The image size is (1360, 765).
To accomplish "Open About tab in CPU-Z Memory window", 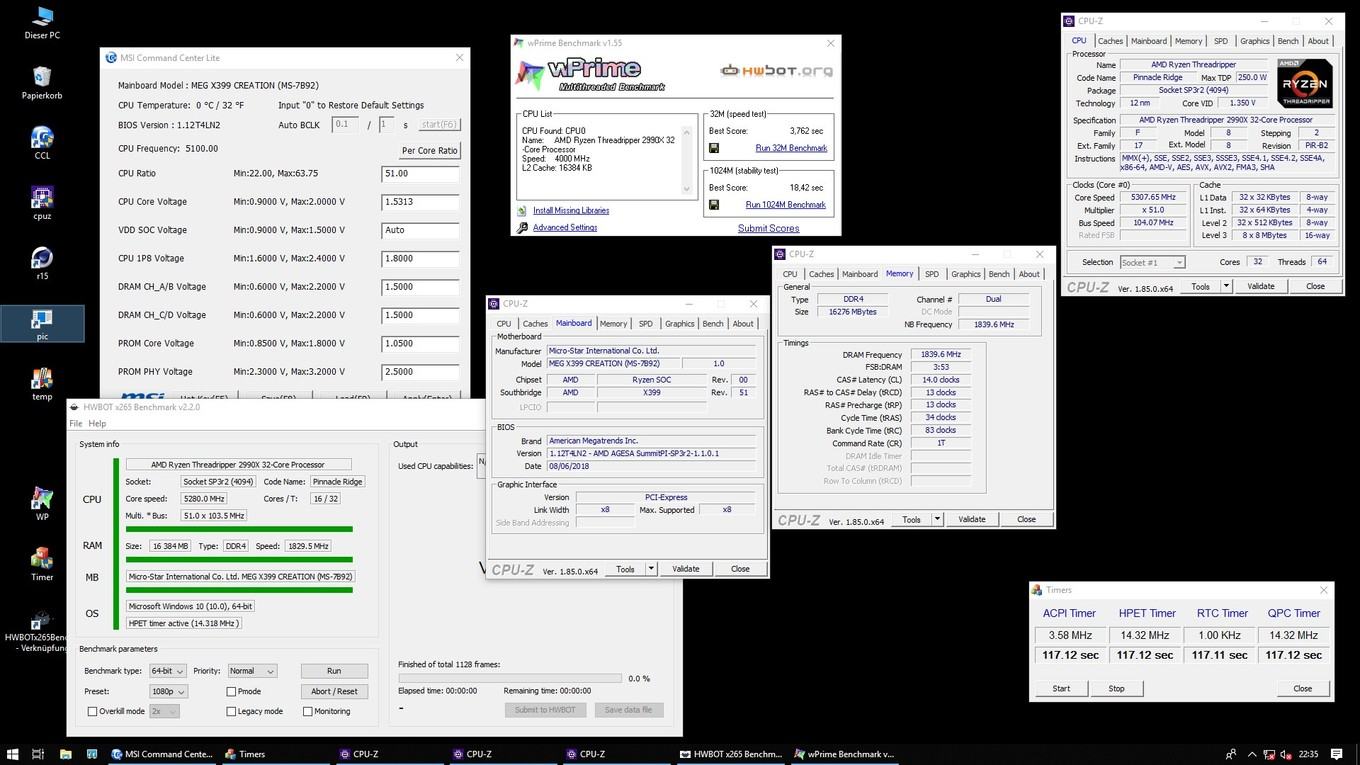I will (1029, 274).
